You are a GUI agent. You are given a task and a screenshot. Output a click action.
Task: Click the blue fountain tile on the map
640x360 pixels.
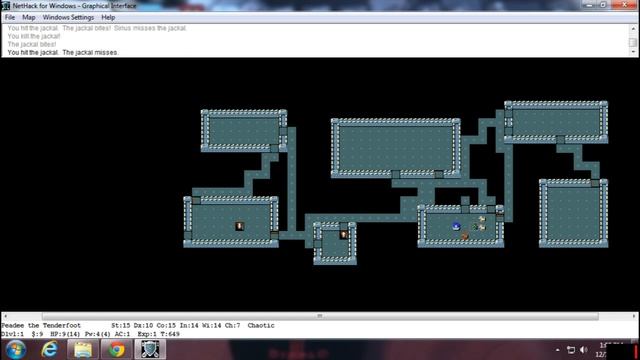[x=456, y=227]
